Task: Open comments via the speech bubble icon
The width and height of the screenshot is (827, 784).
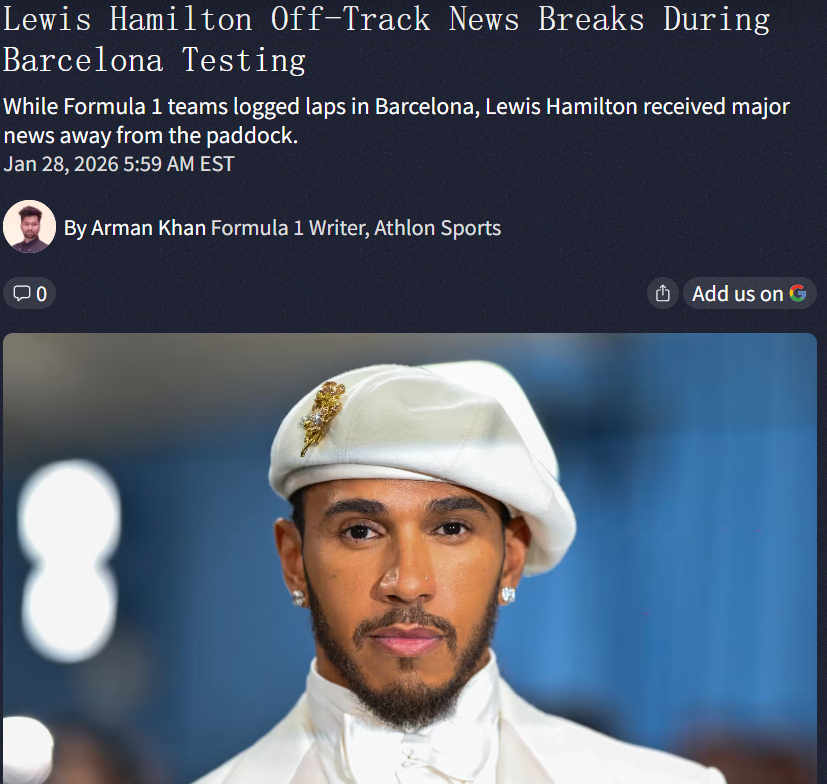Action: [x=22, y=293]
